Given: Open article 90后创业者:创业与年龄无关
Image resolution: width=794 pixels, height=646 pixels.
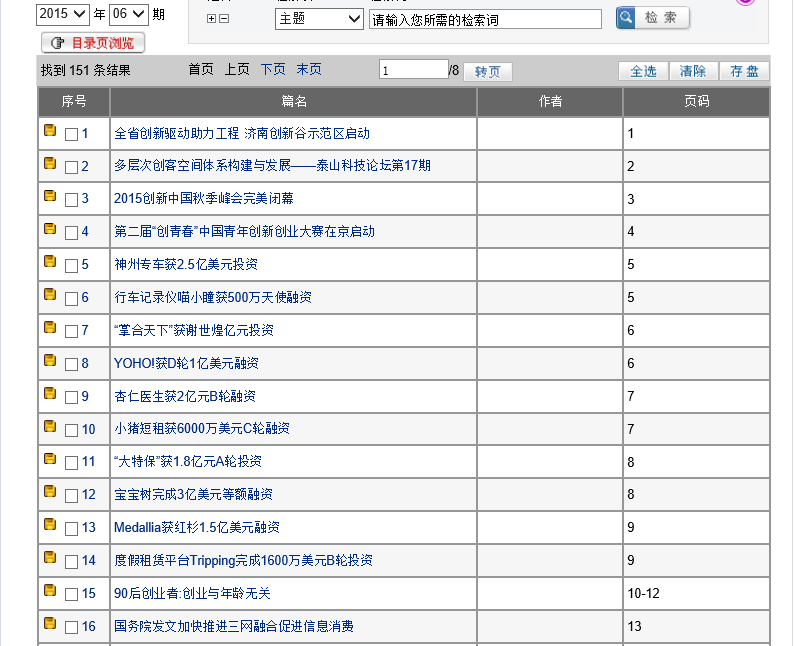Looking at the screenshot, I should coord(192,593).
